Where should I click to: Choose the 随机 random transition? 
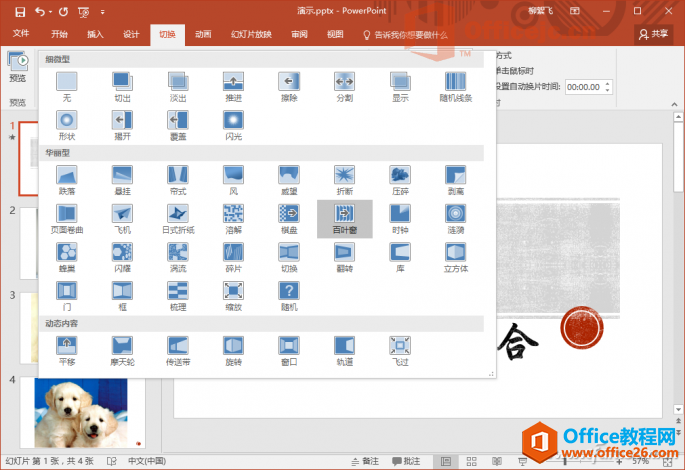(289, 296)
